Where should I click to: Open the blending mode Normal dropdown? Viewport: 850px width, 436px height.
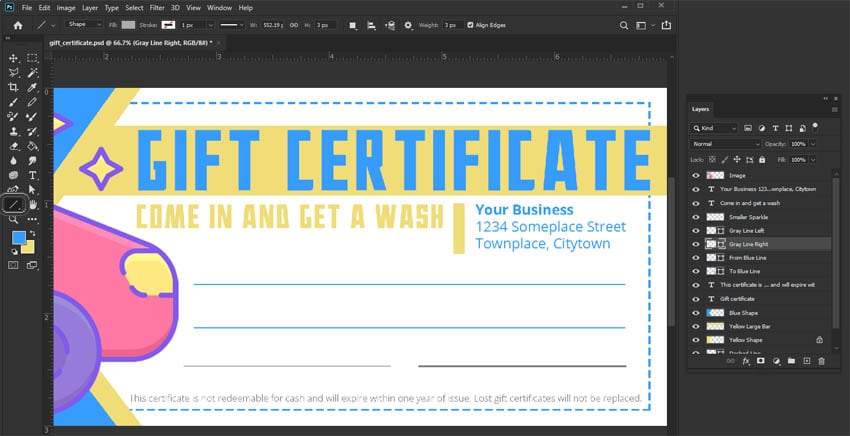click(x=725, y=144)
